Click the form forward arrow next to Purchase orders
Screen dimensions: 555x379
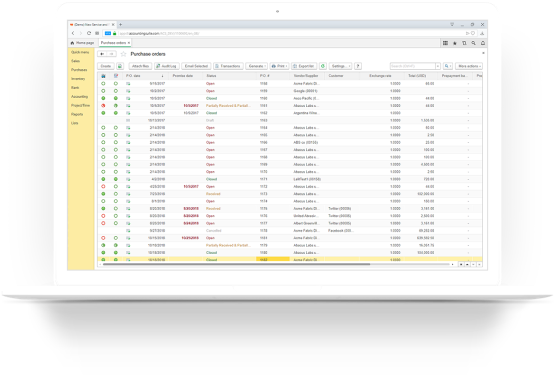tap(111, 54)
